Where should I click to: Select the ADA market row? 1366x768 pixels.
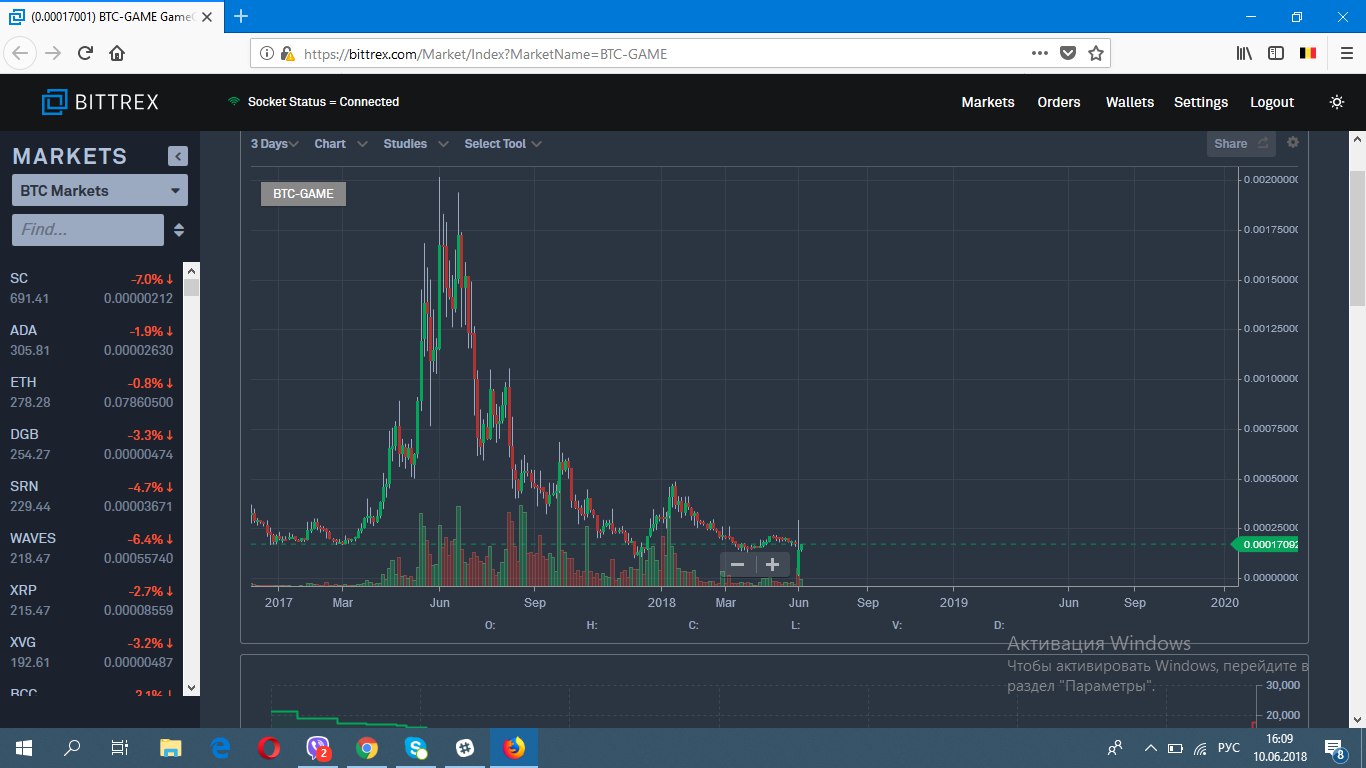click(92, 340)
